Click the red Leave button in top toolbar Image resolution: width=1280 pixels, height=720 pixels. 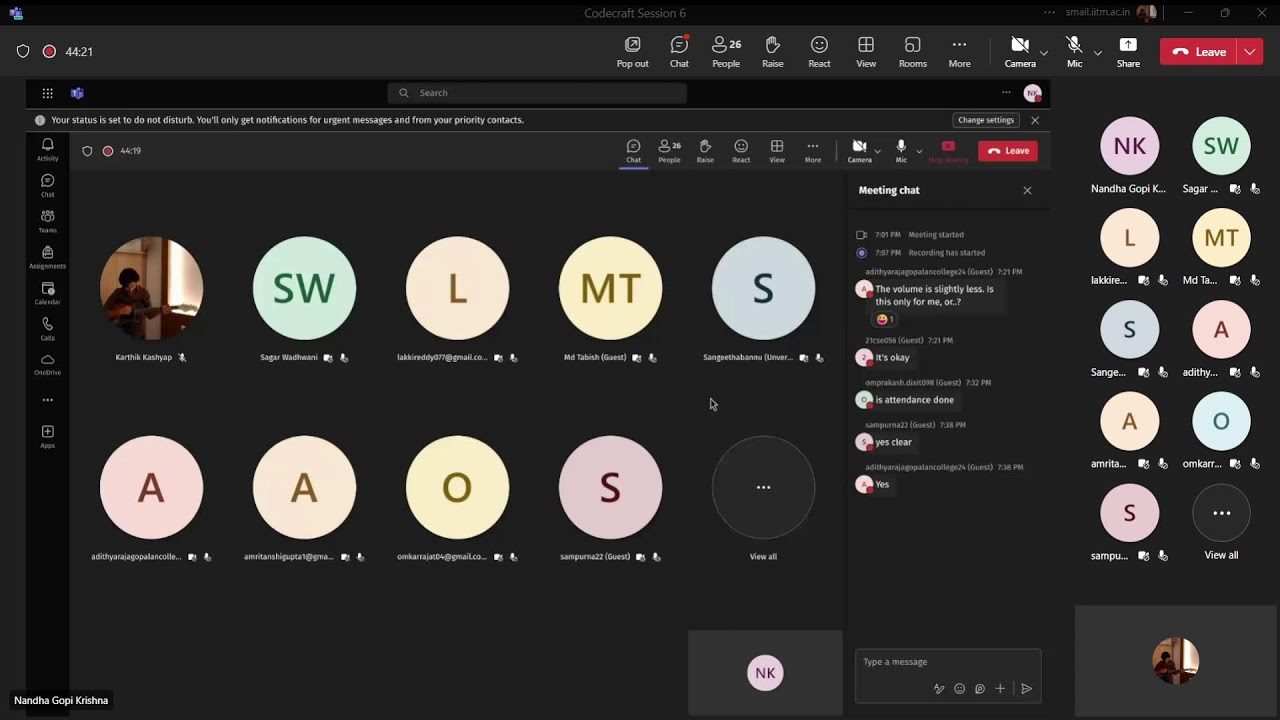(x=1199, y=52)
